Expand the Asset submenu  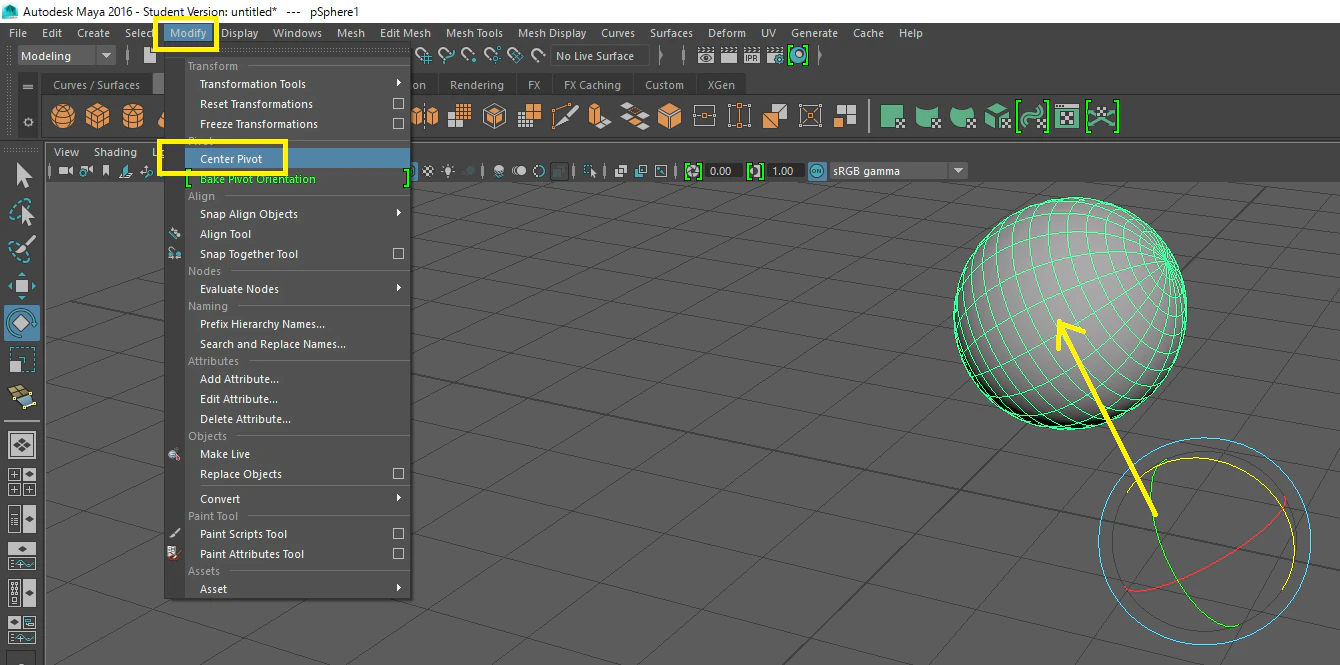coord(298,589)
